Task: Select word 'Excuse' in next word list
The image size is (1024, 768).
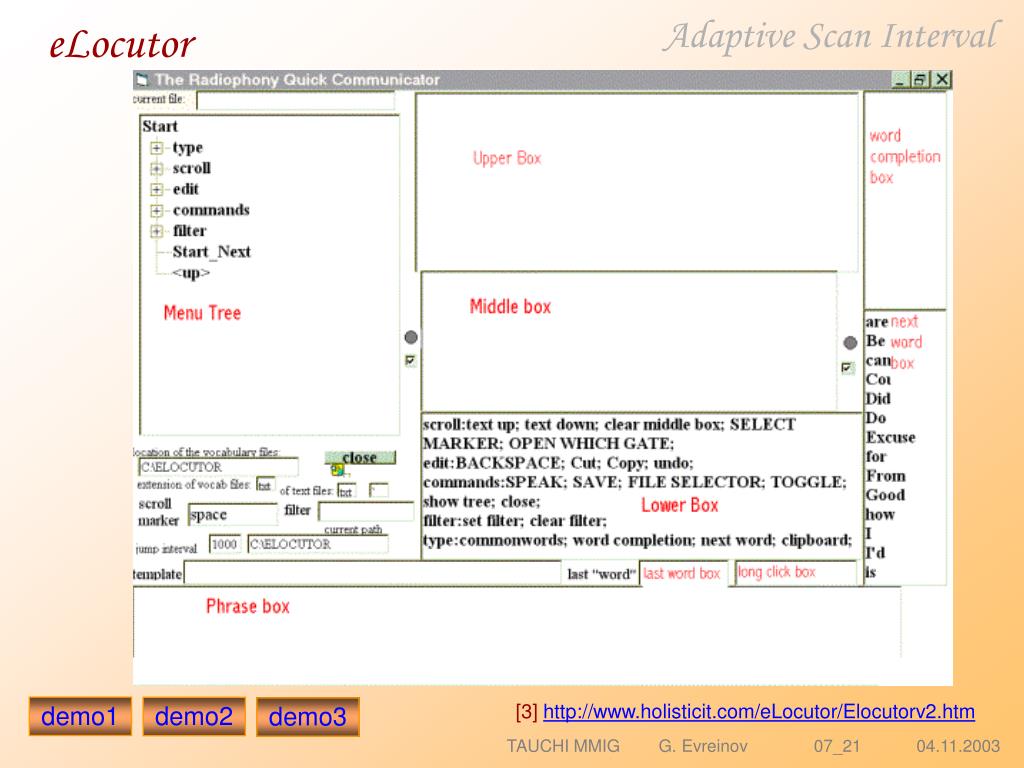Action: [x=891, y=437]
